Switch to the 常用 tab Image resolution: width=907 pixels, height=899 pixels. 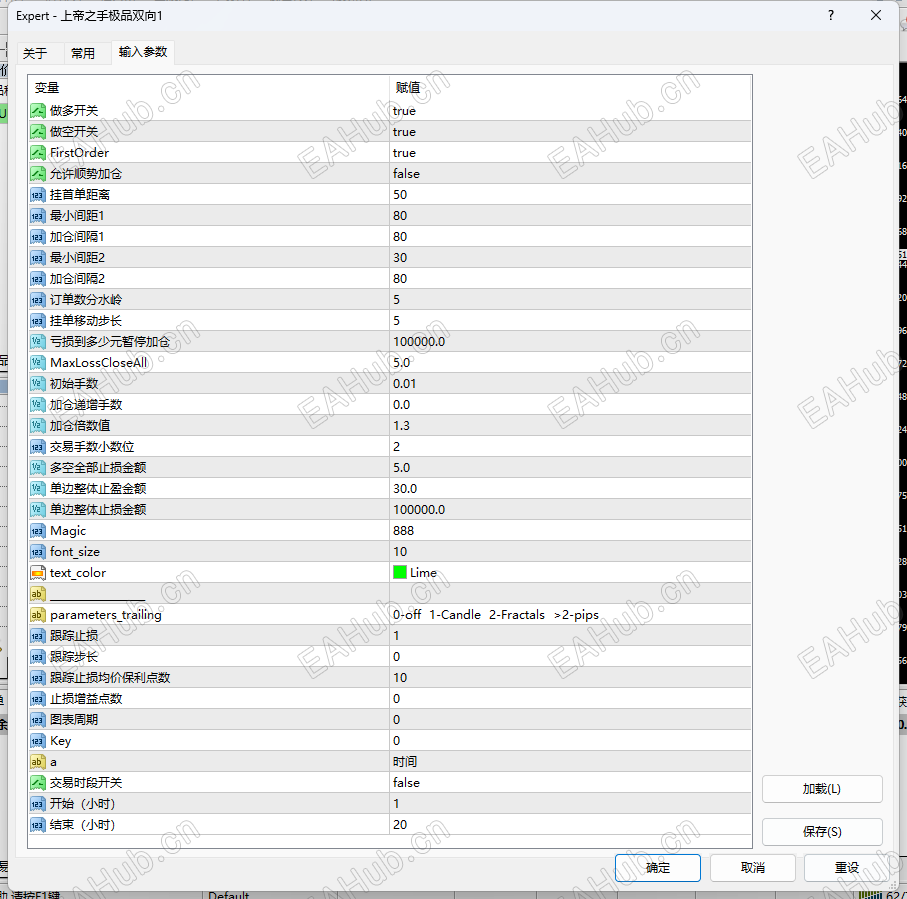(84, 53)
